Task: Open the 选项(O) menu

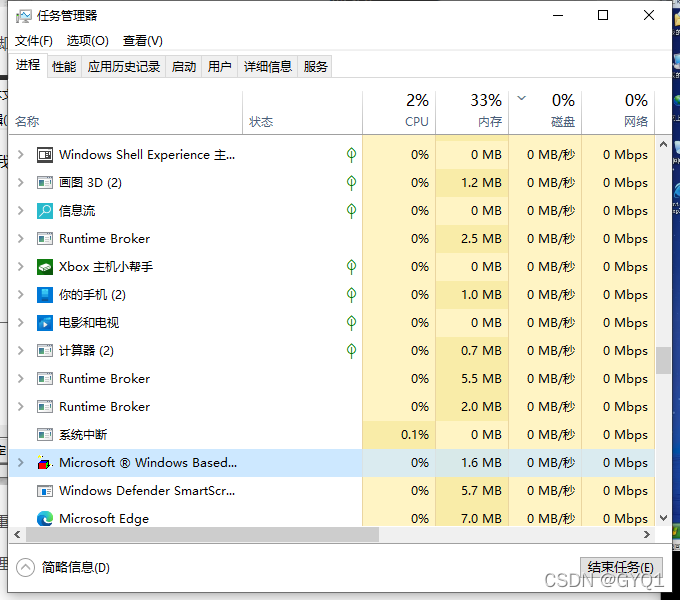Action: tap(88, 41)
